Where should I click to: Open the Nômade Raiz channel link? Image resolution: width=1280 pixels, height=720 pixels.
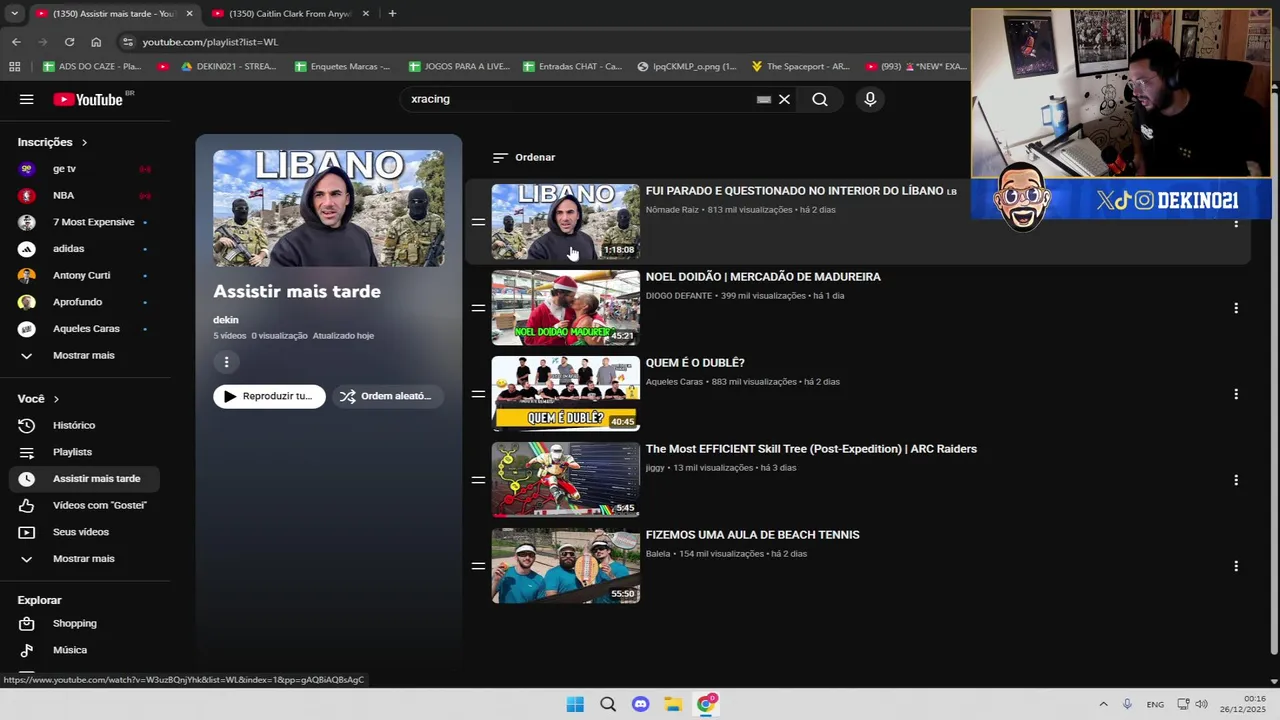click(672, 210)
